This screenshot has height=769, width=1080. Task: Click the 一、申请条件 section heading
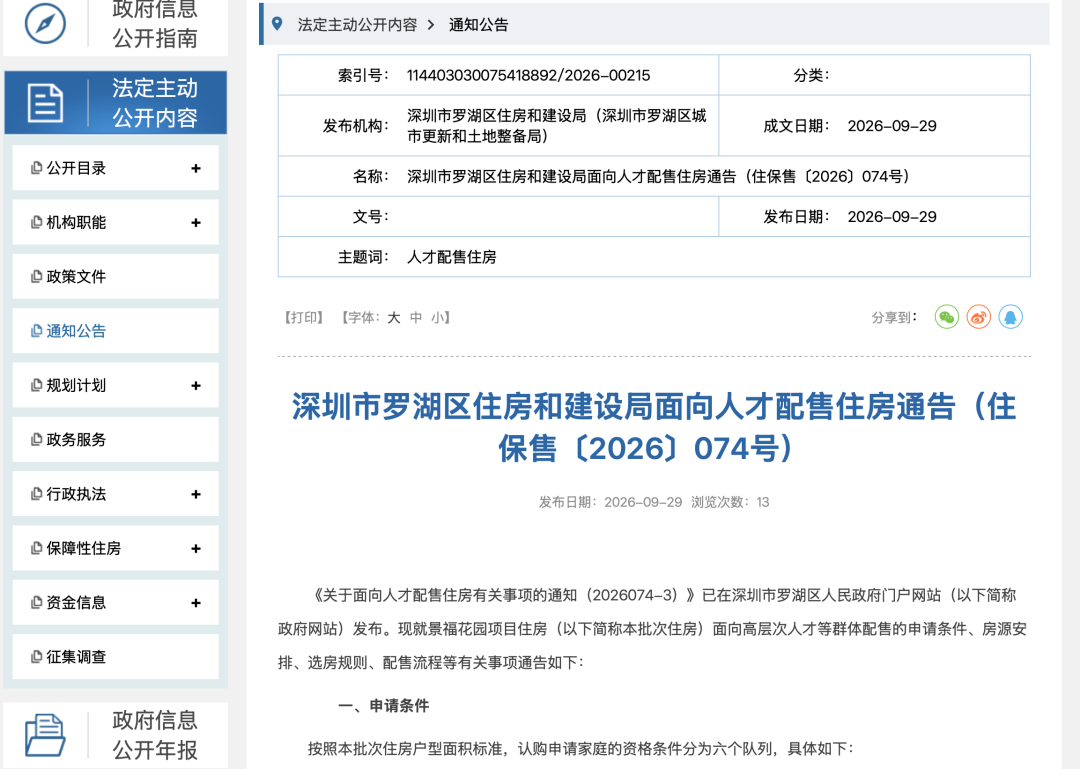(x=384, y=706)
